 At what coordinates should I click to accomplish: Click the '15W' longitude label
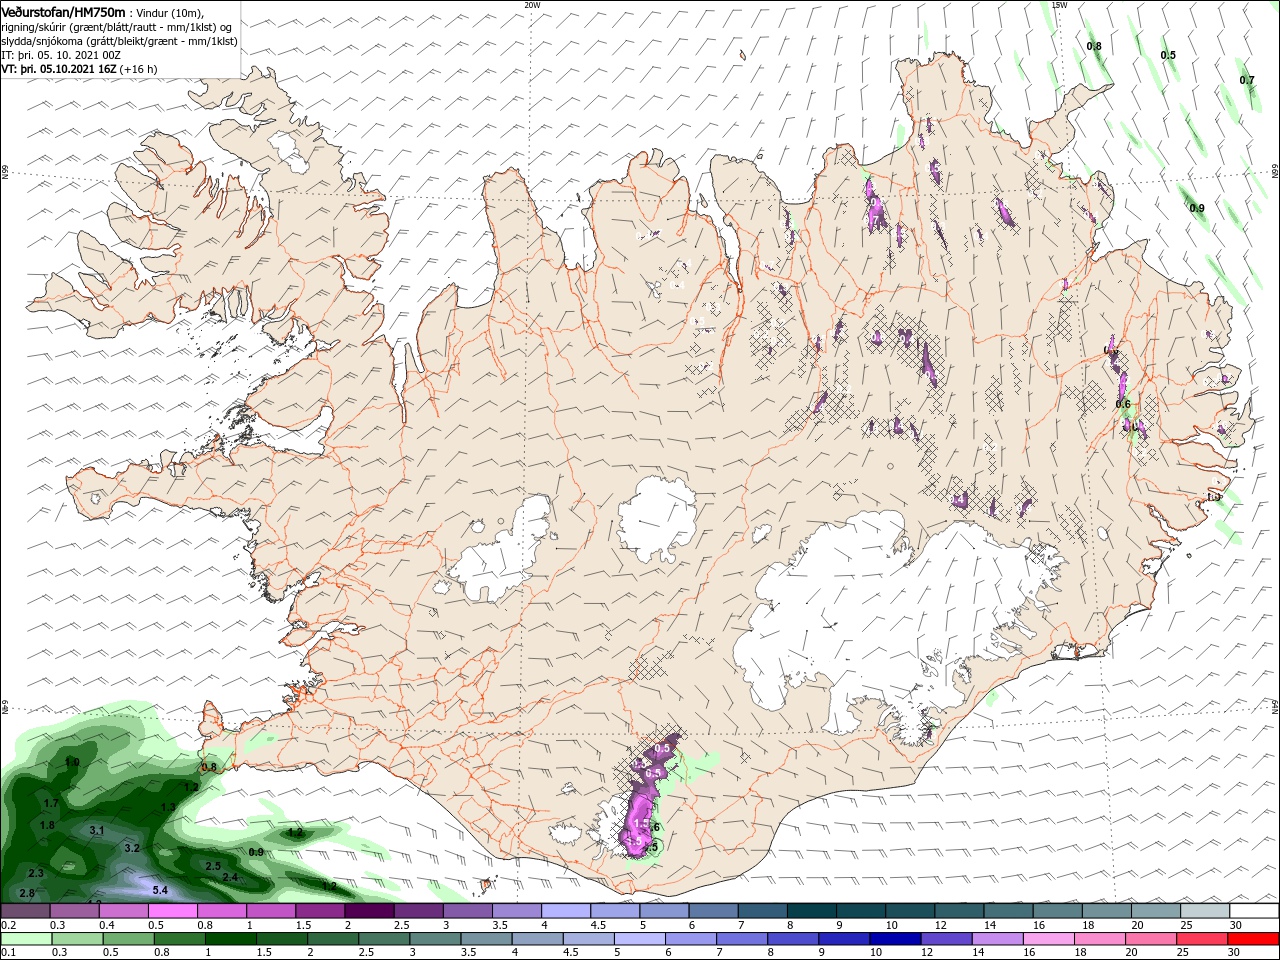tap(1060, 5)
